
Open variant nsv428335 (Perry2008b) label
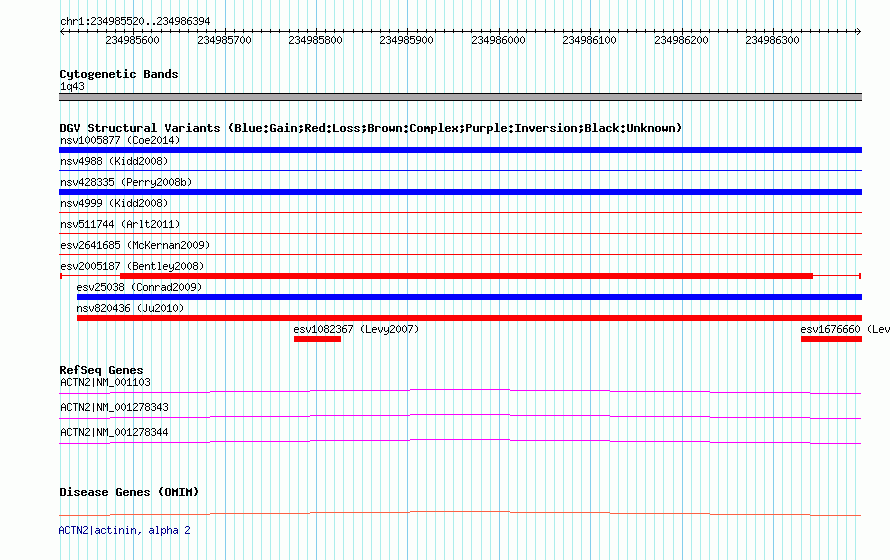tap(126, 182)
